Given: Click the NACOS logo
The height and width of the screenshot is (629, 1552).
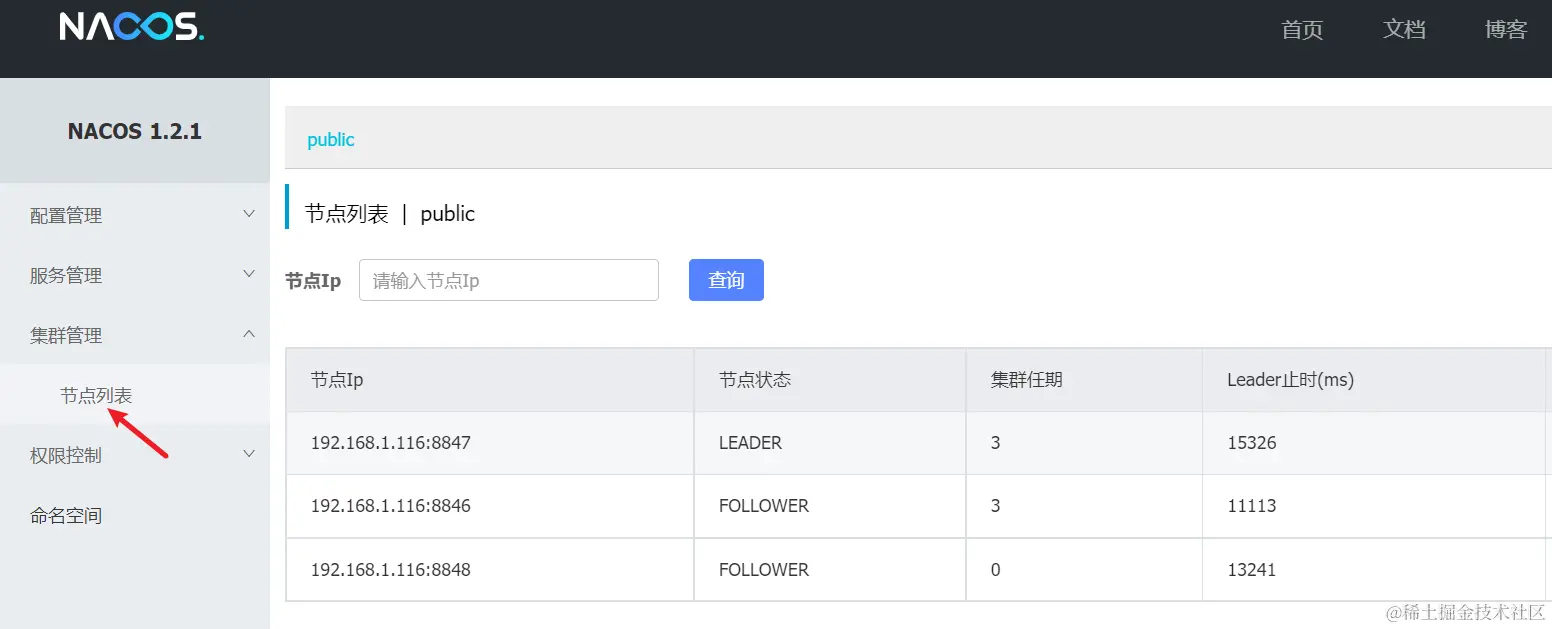Looking at the screenshot, I should [132, 27].
